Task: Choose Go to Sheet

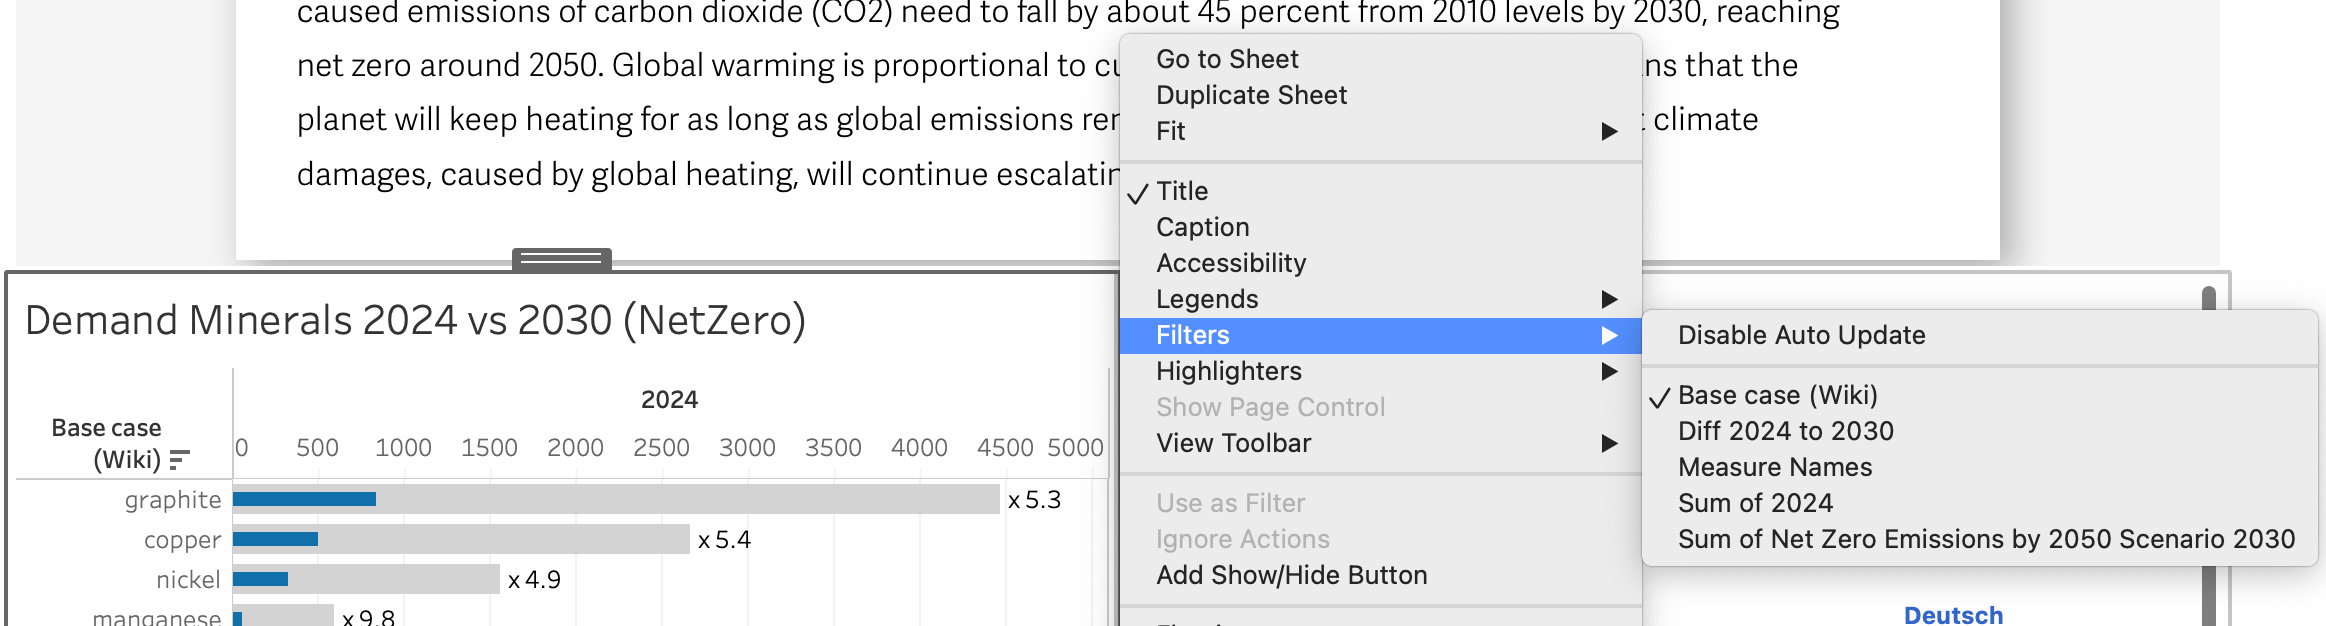Action: [1380, 59]
